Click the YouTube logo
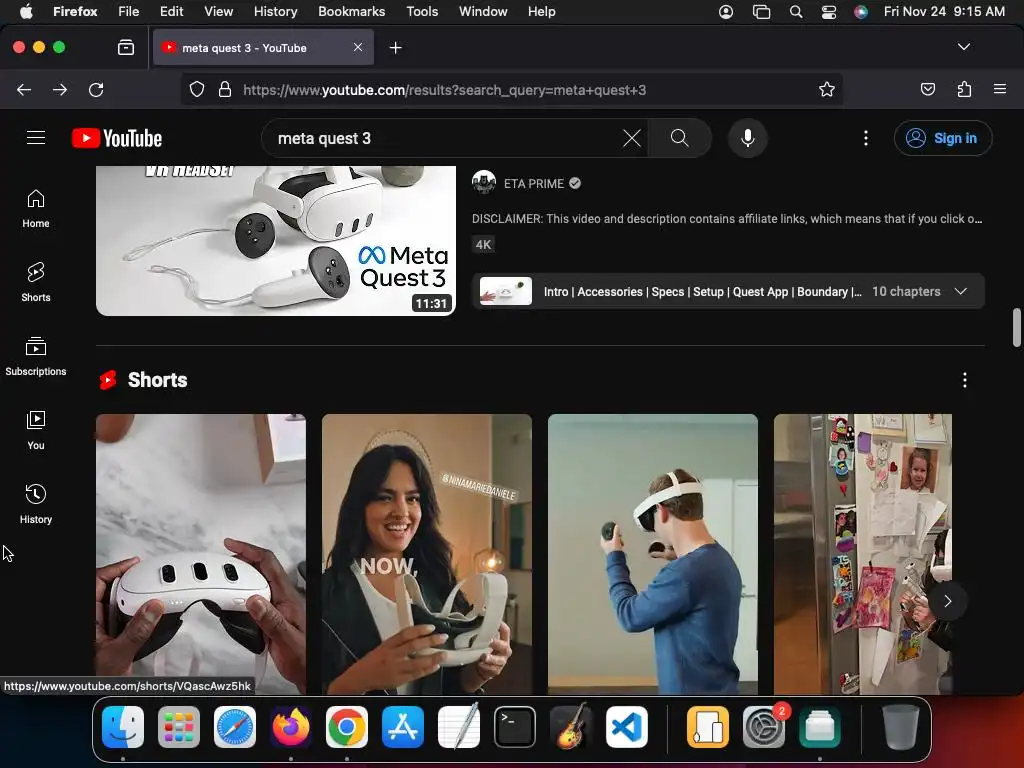 117,138
